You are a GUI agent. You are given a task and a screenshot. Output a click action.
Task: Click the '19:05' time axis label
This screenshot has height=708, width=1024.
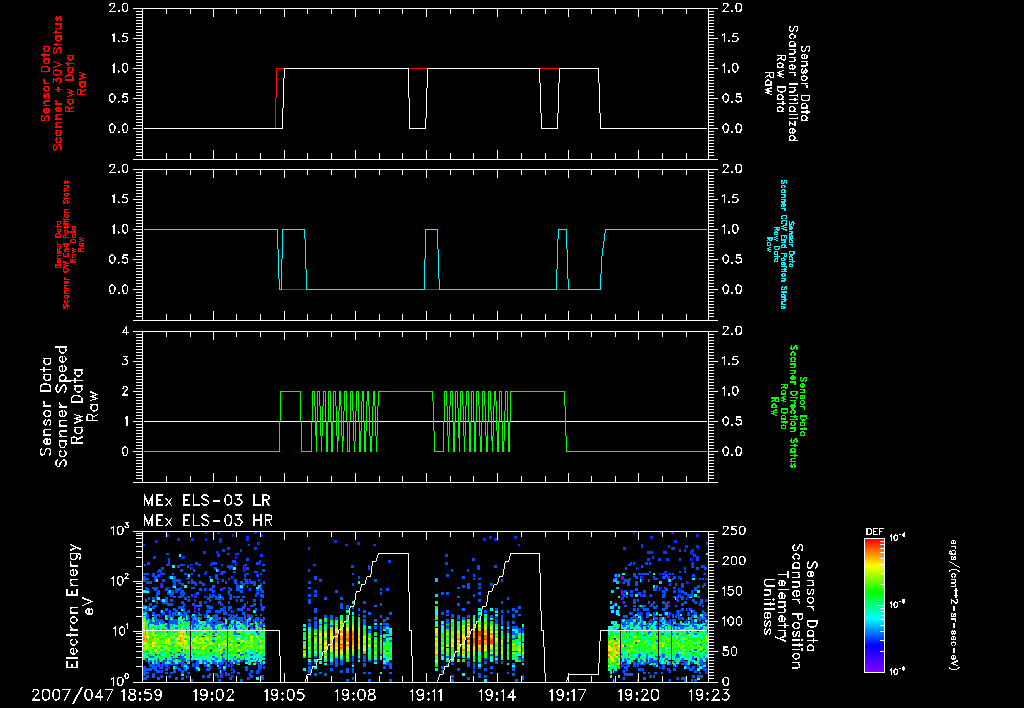coord(283,696)
